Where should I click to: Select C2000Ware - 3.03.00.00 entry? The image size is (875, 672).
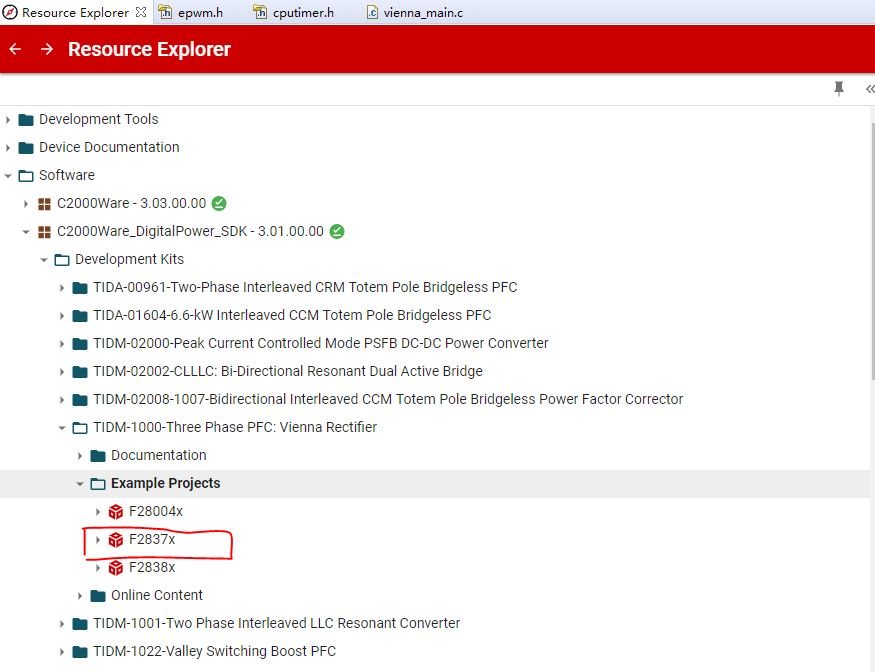pos(132,203)
